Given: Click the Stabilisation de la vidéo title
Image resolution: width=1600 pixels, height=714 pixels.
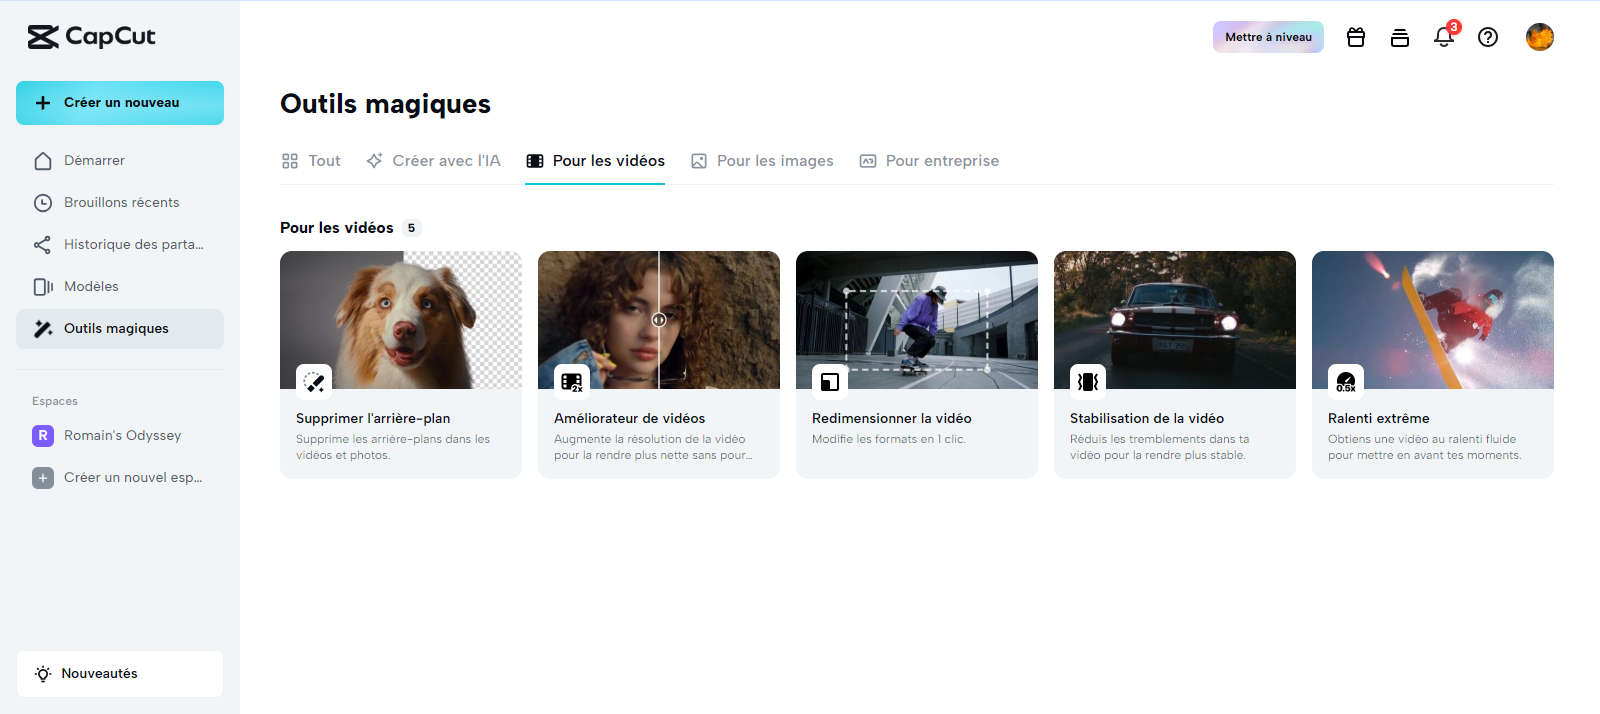Looking at the screenshot, I should pyautogui.click(x=1147, y=419).
